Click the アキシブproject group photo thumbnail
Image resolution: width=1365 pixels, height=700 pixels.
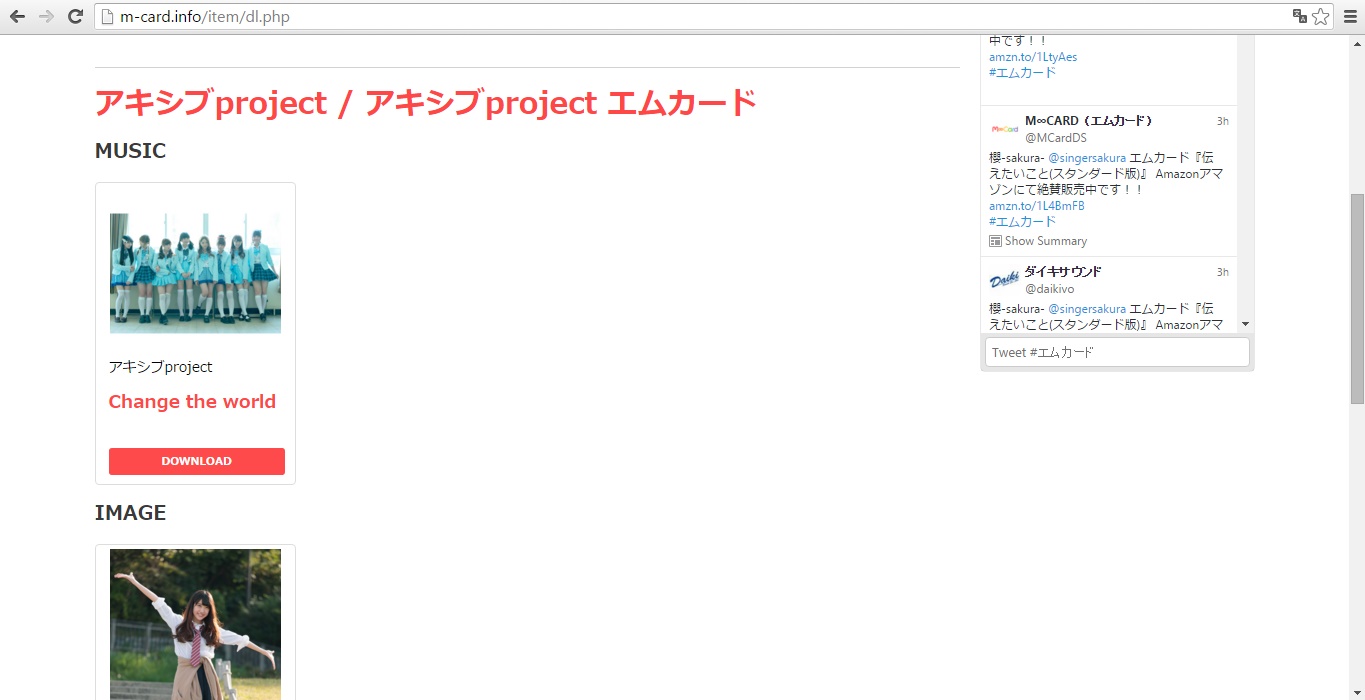click(x=195, y=272)
